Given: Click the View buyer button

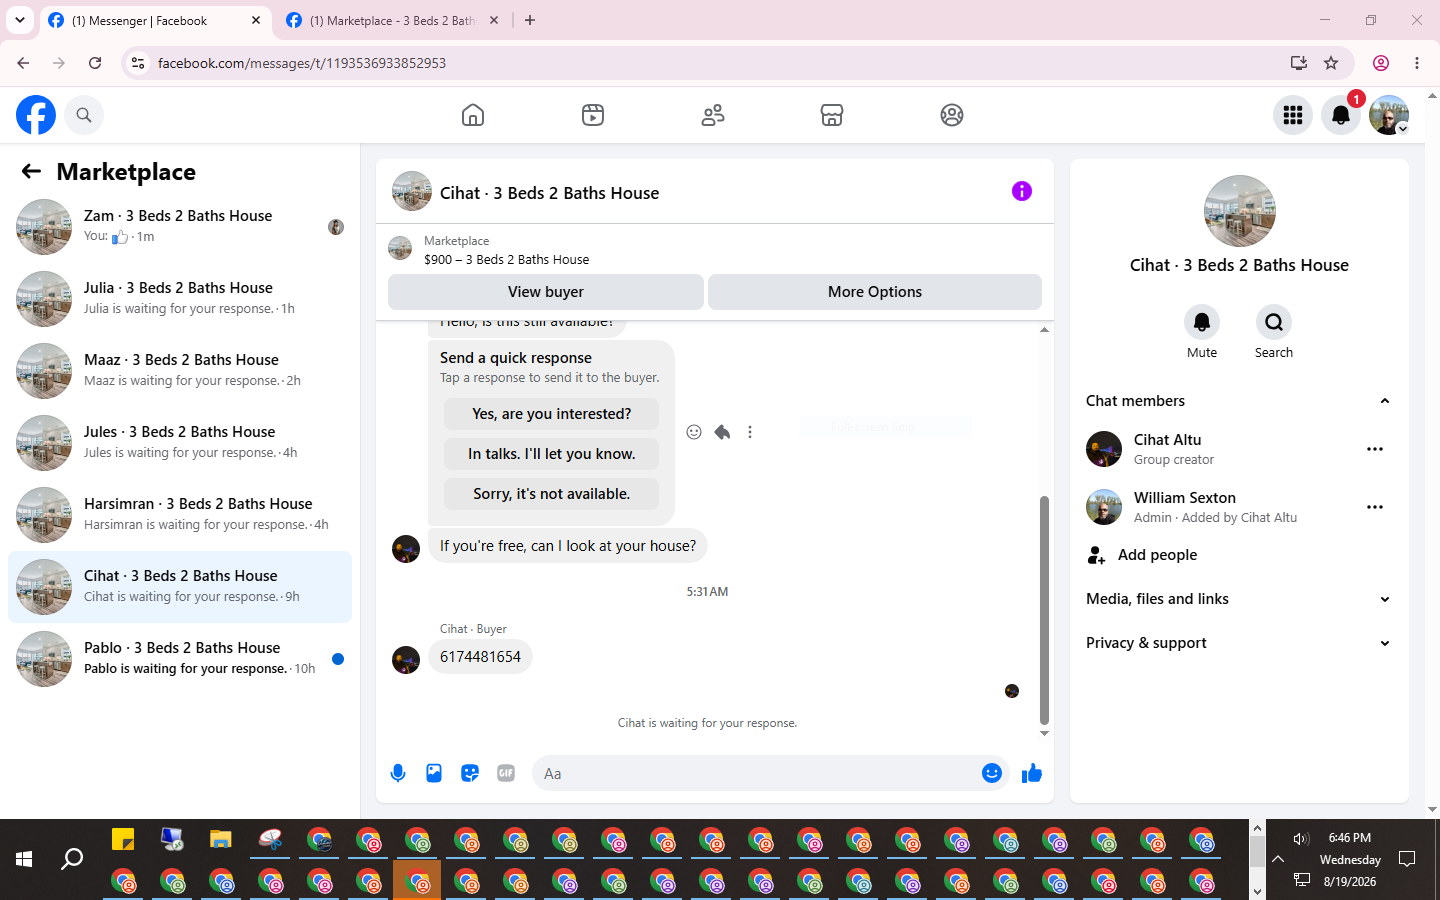Looking at the screenshot, I should tap(546, 292).
